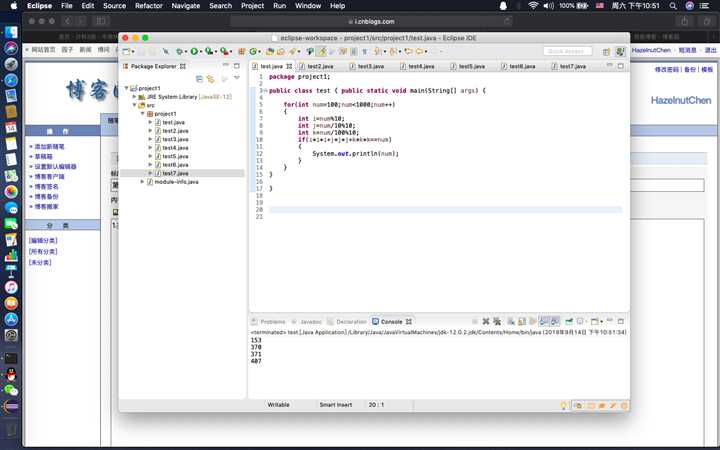Image resolution: width=720 pixels, height=450 pixels.
Task: Click the New Java Class icon
Action: pos(253,51)
